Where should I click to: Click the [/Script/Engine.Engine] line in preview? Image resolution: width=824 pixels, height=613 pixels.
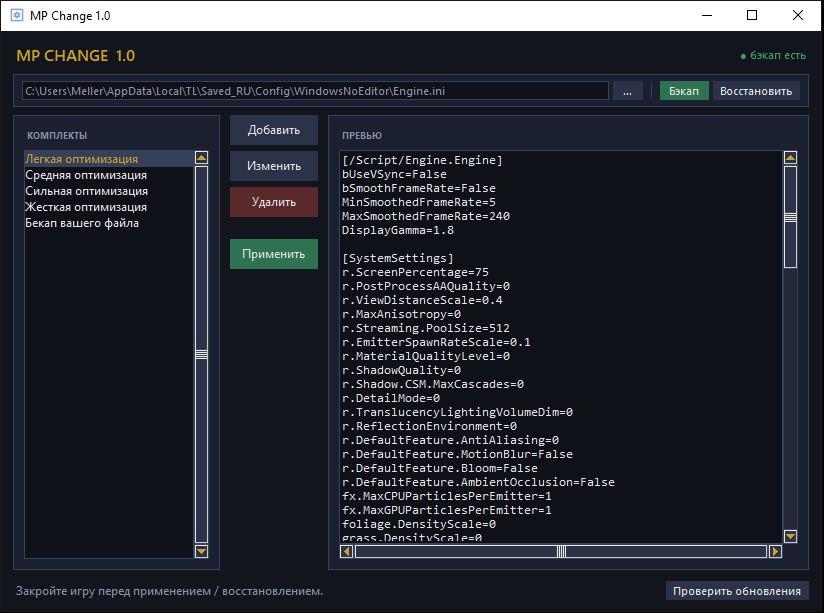coord(422,160)
